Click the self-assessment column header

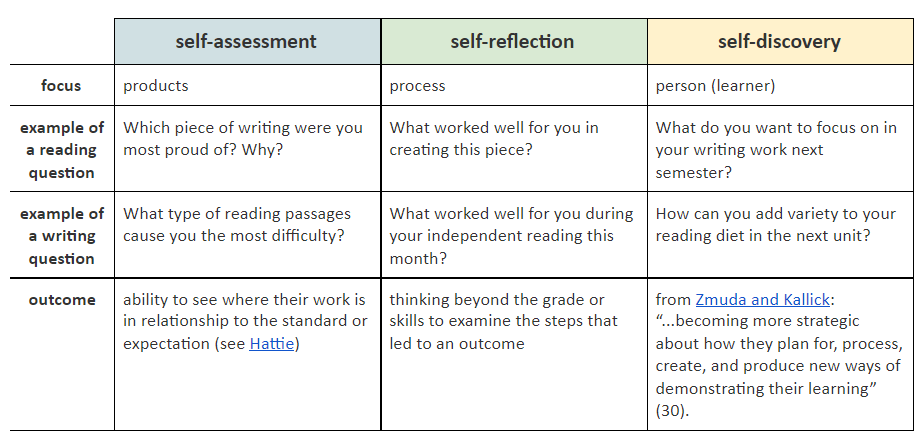click(246, 42)
